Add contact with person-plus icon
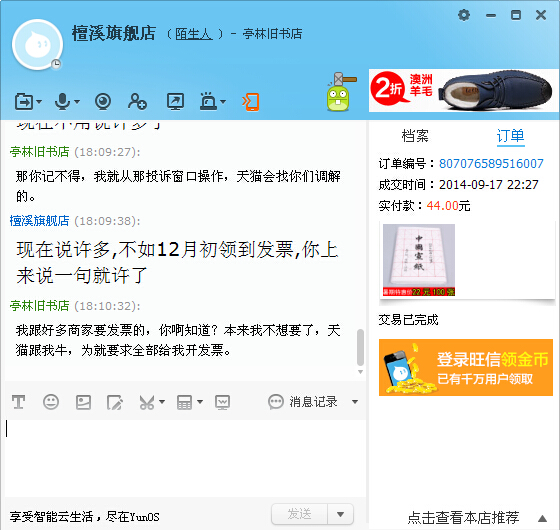 click(x=137, y=101)
